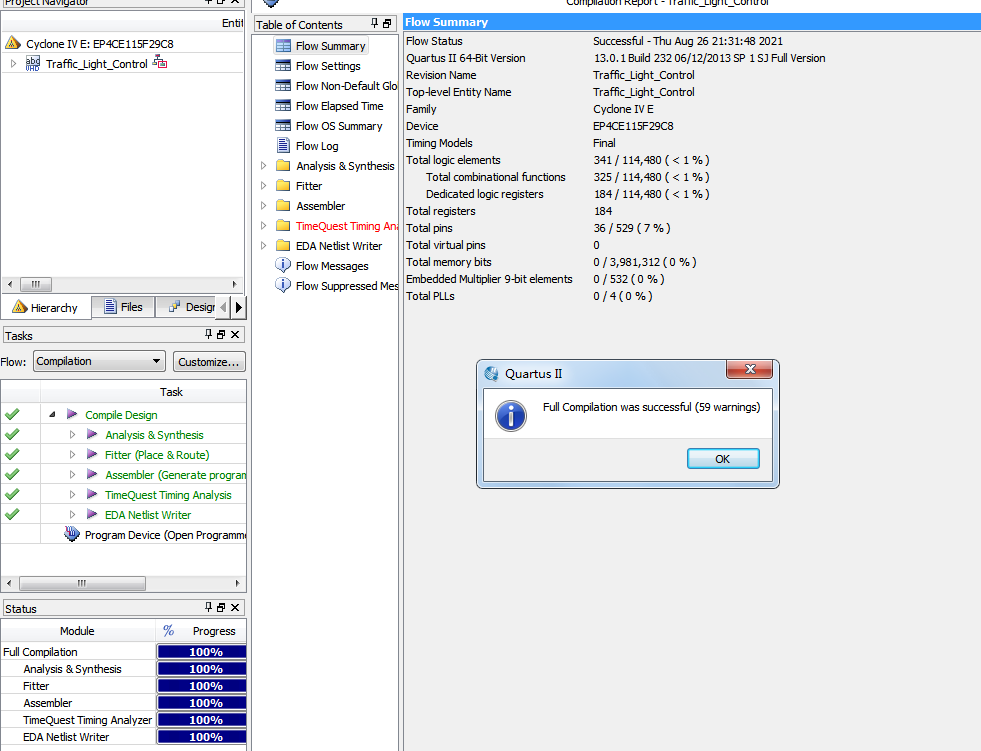The width and height of the screenshot is (981, 751).
Task: Select Cyclone IV E device warning icon
Action: 13,43
